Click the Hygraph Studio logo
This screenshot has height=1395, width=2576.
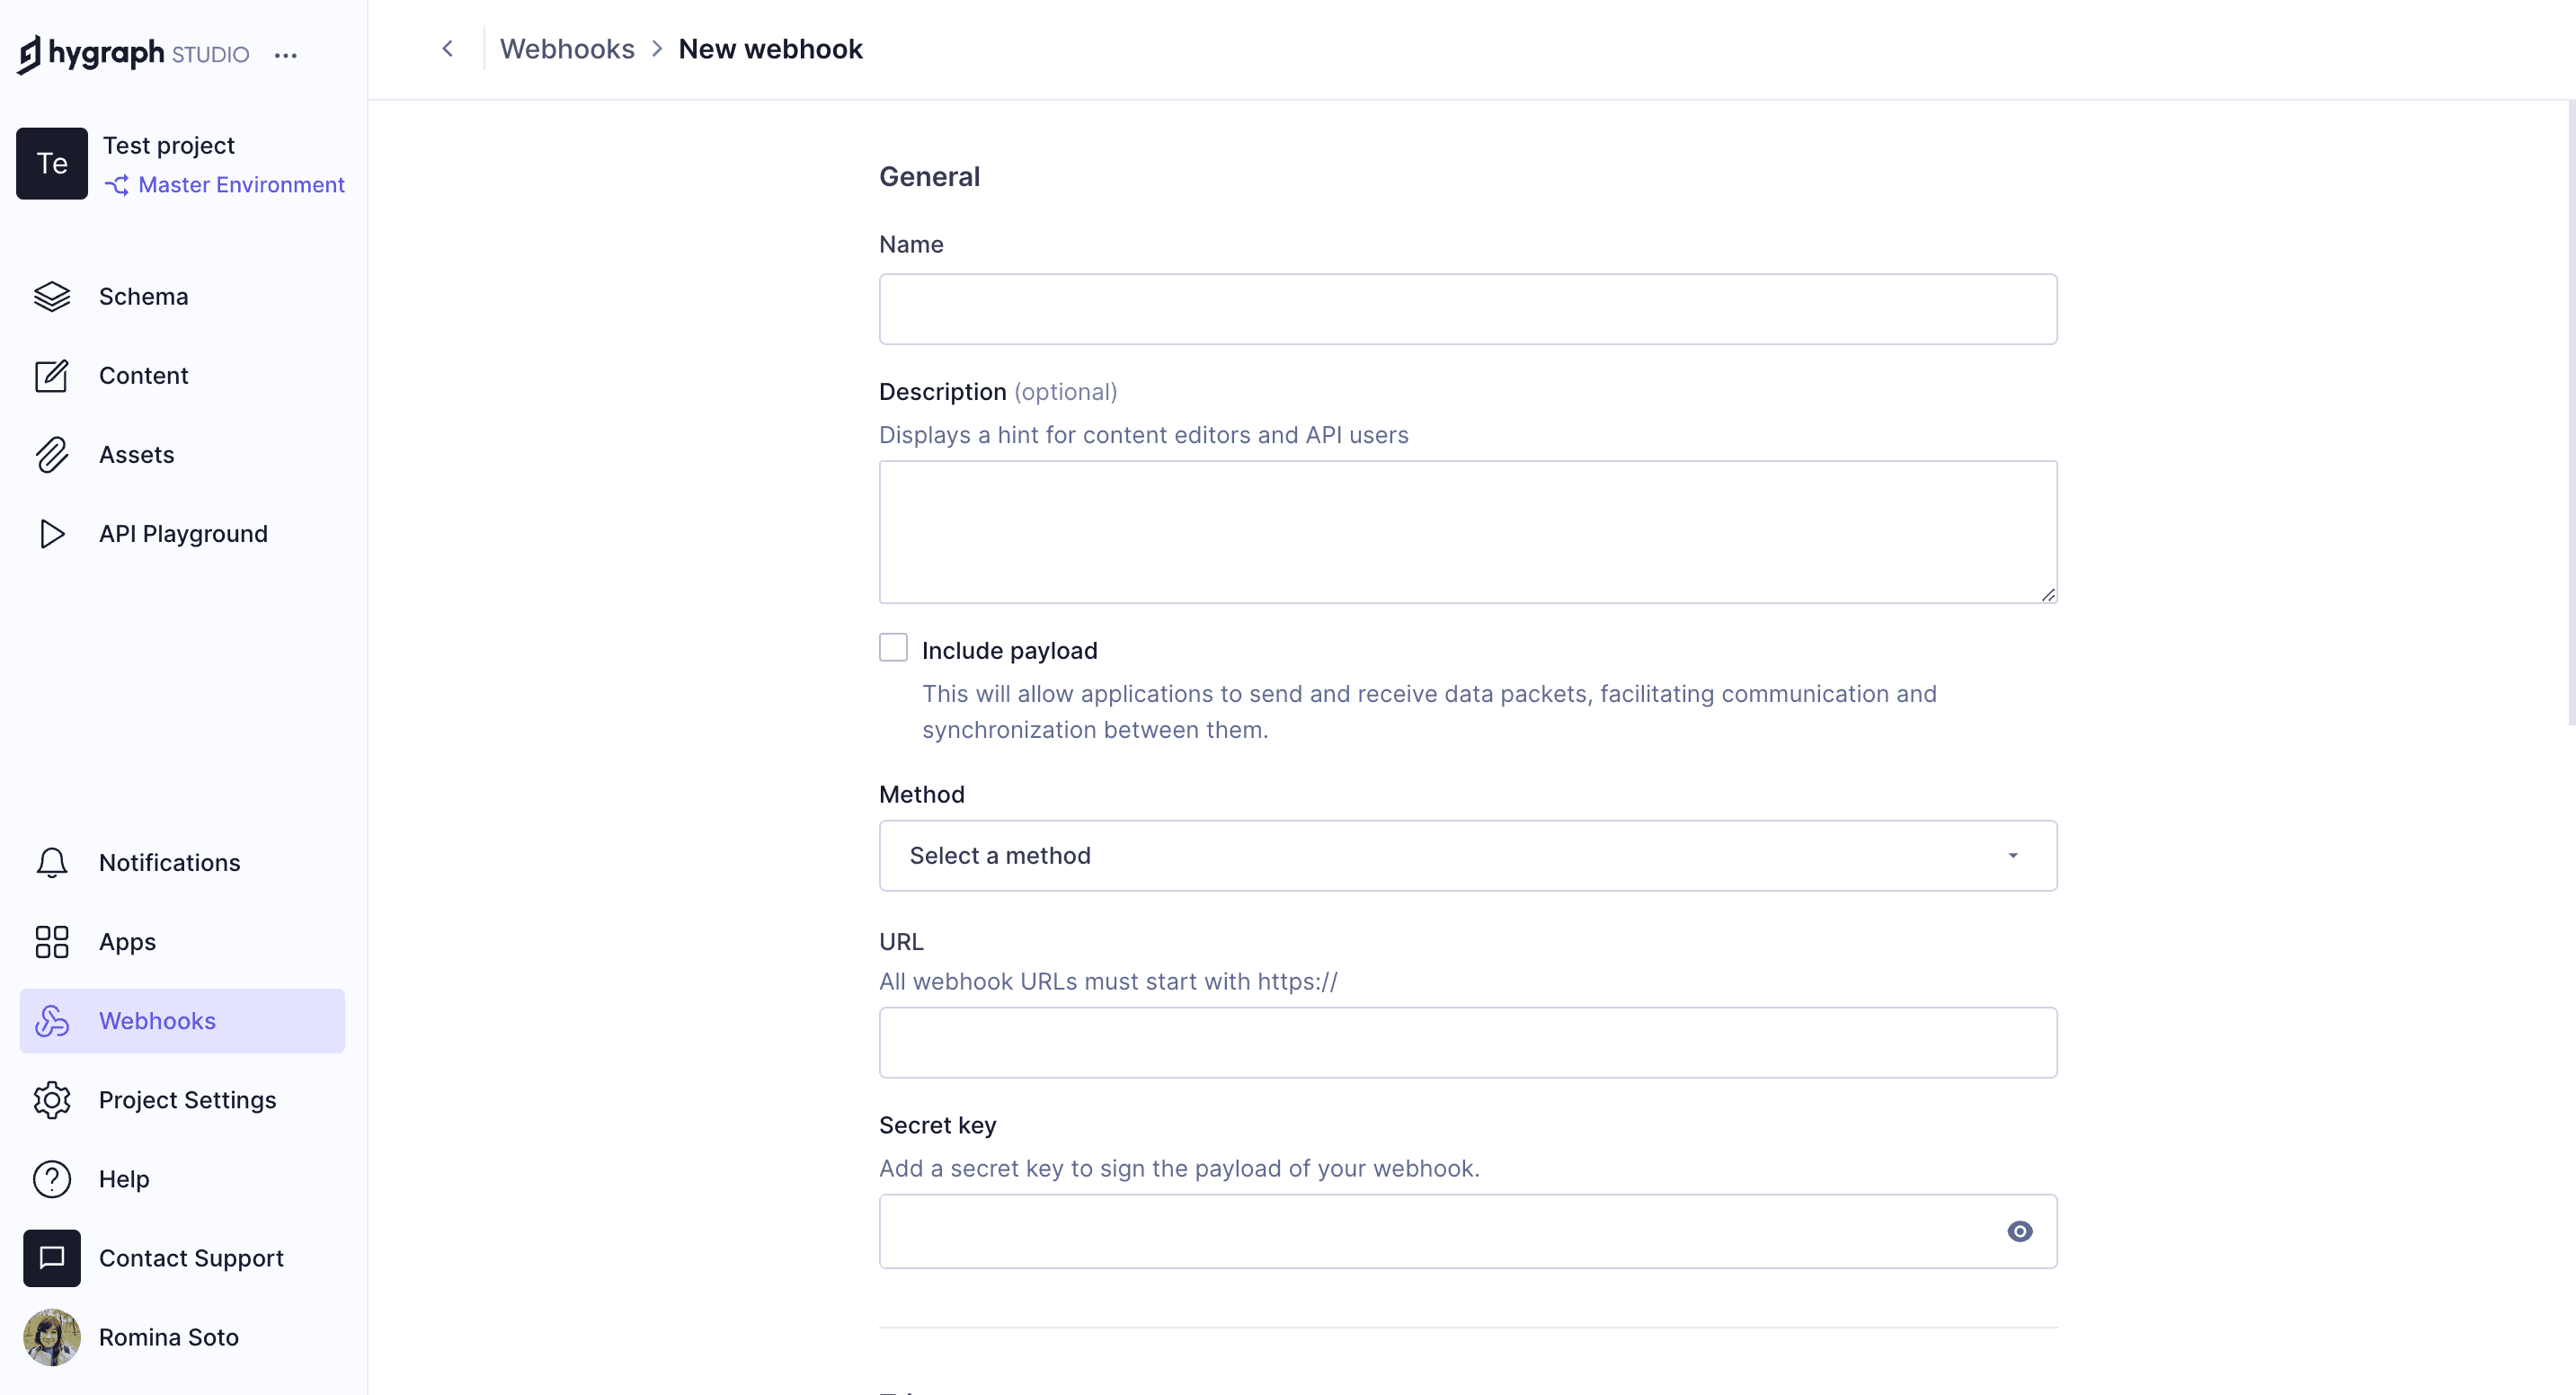tap(131, 54)
